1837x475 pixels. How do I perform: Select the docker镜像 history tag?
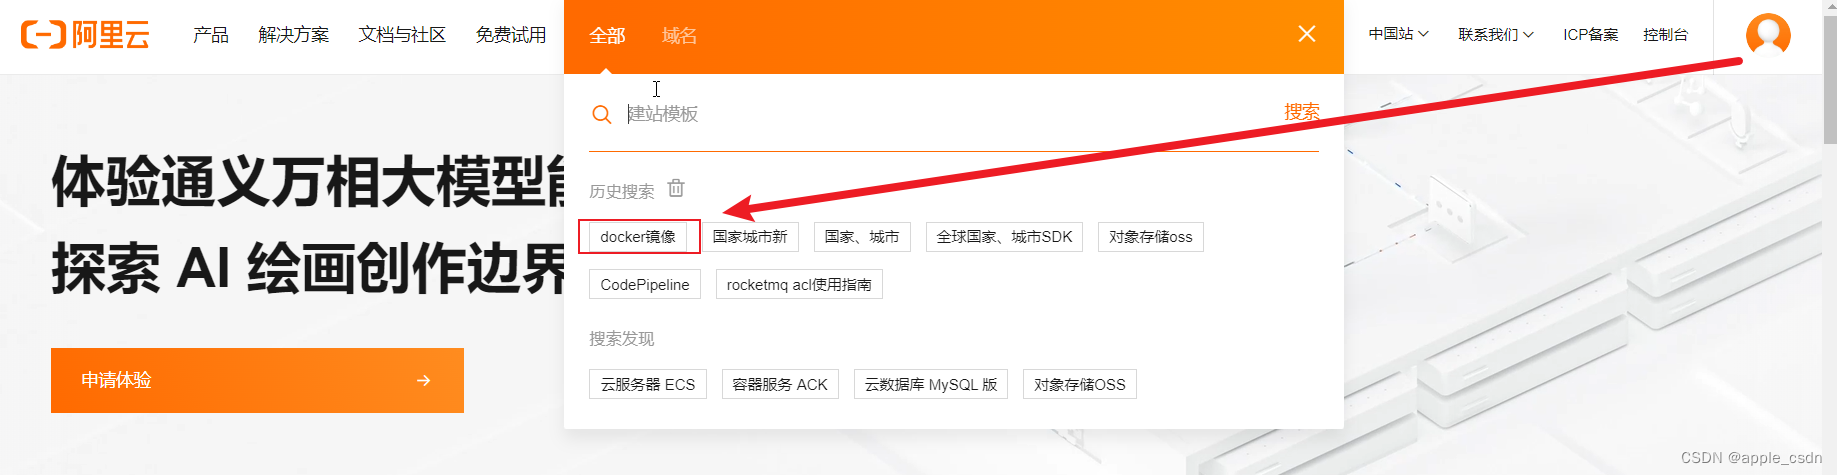pos(638,237)
